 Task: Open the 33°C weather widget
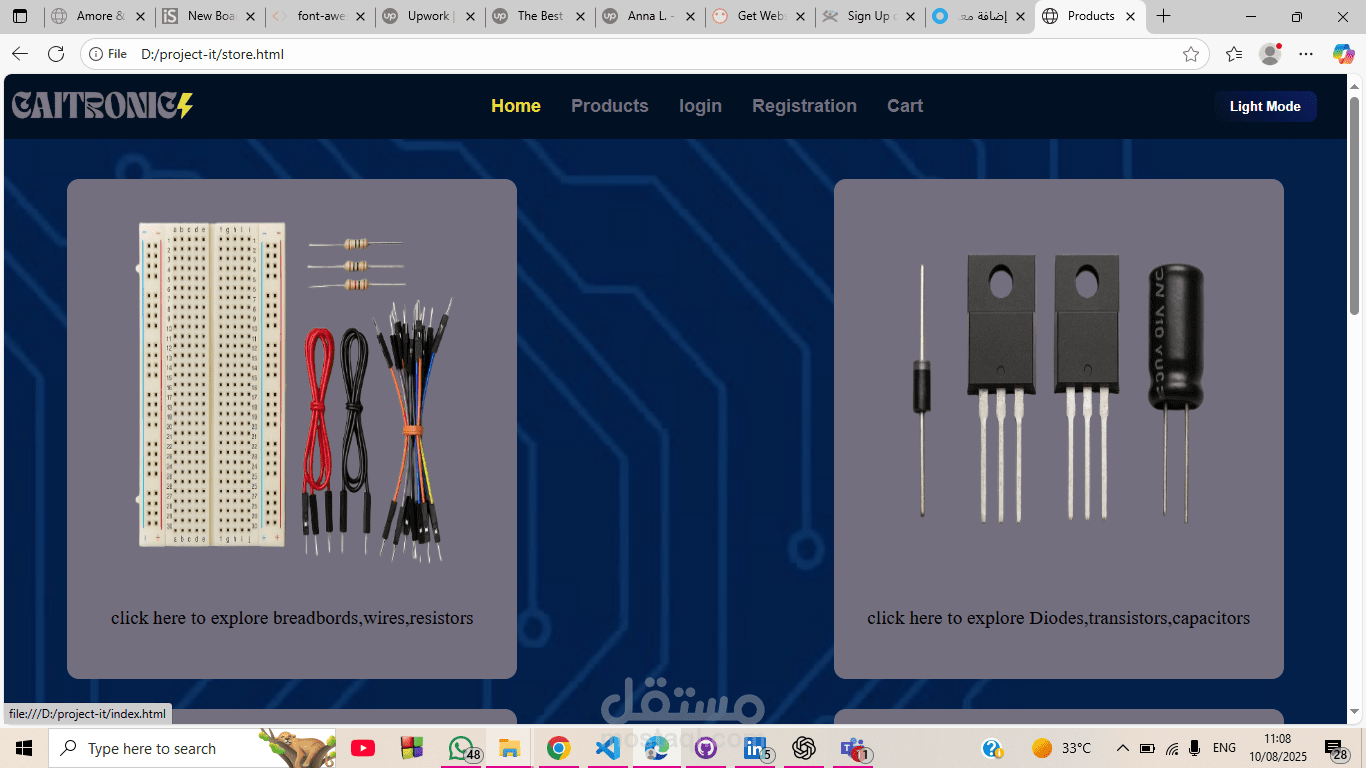pos(1062,748)
